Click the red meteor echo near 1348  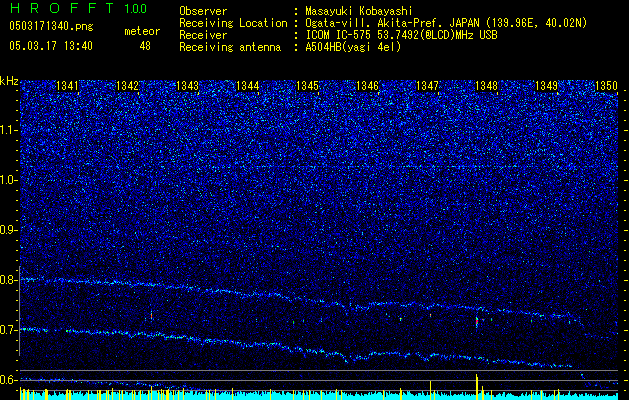(x=477, y=321)
